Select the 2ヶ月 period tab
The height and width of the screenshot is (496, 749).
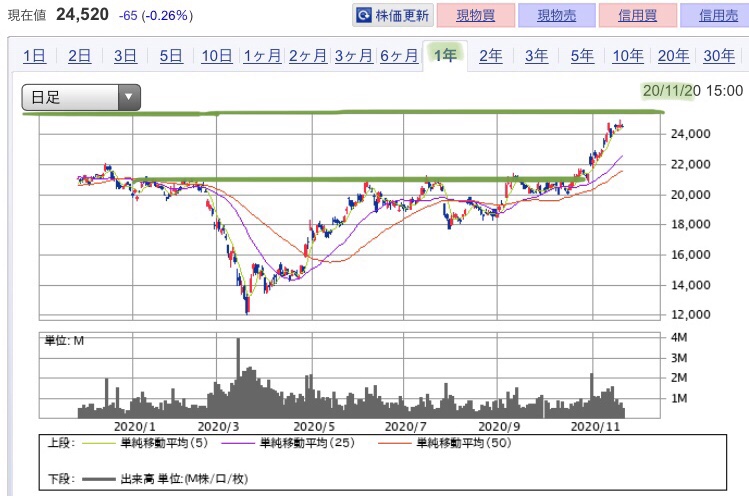coord(308,56)
